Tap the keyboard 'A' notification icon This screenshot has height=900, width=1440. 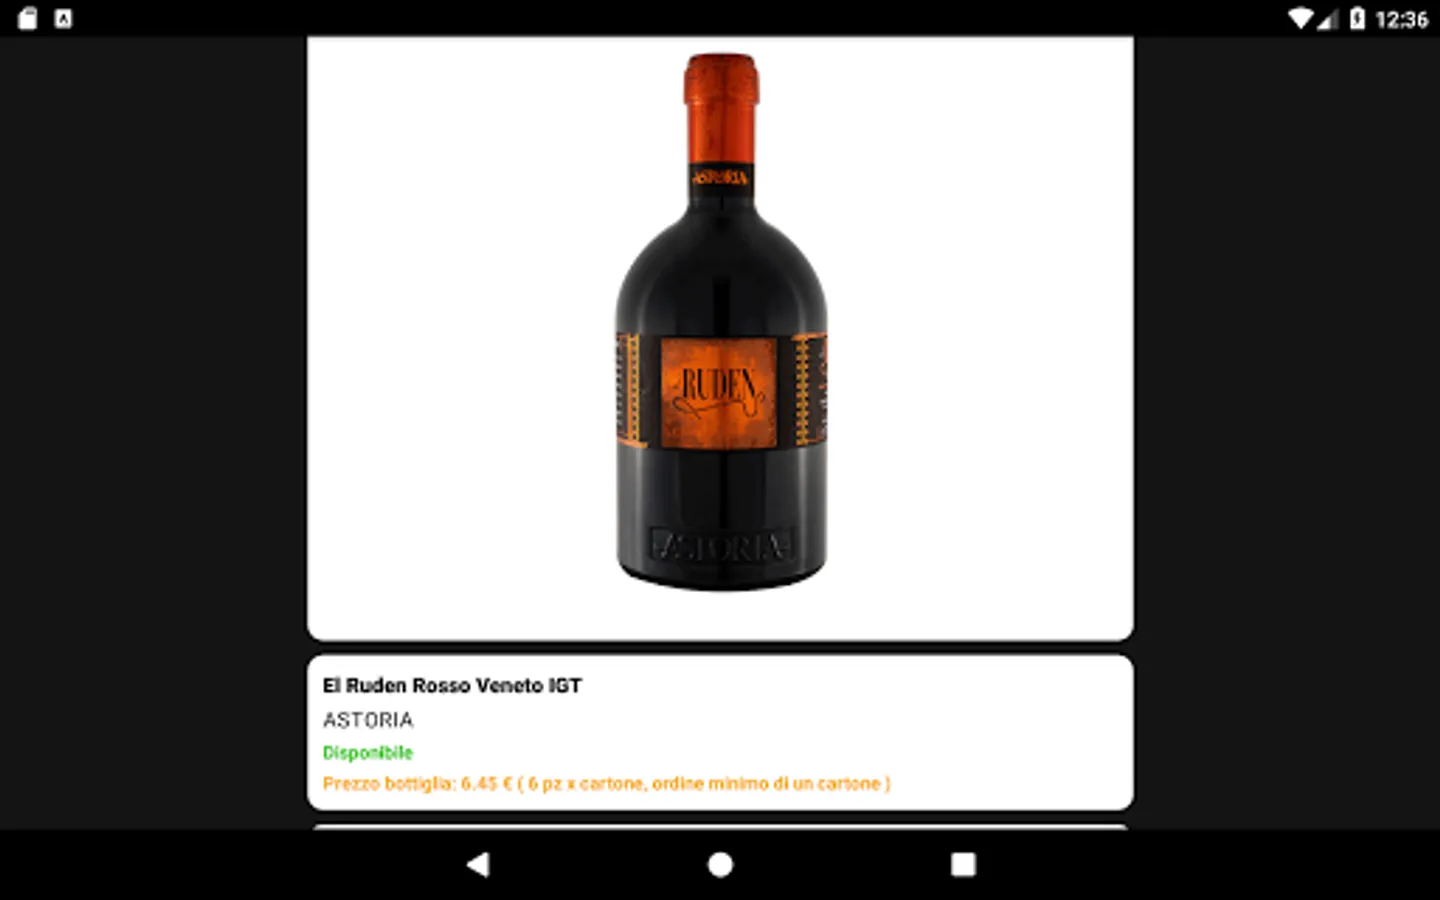coord(63,18)
